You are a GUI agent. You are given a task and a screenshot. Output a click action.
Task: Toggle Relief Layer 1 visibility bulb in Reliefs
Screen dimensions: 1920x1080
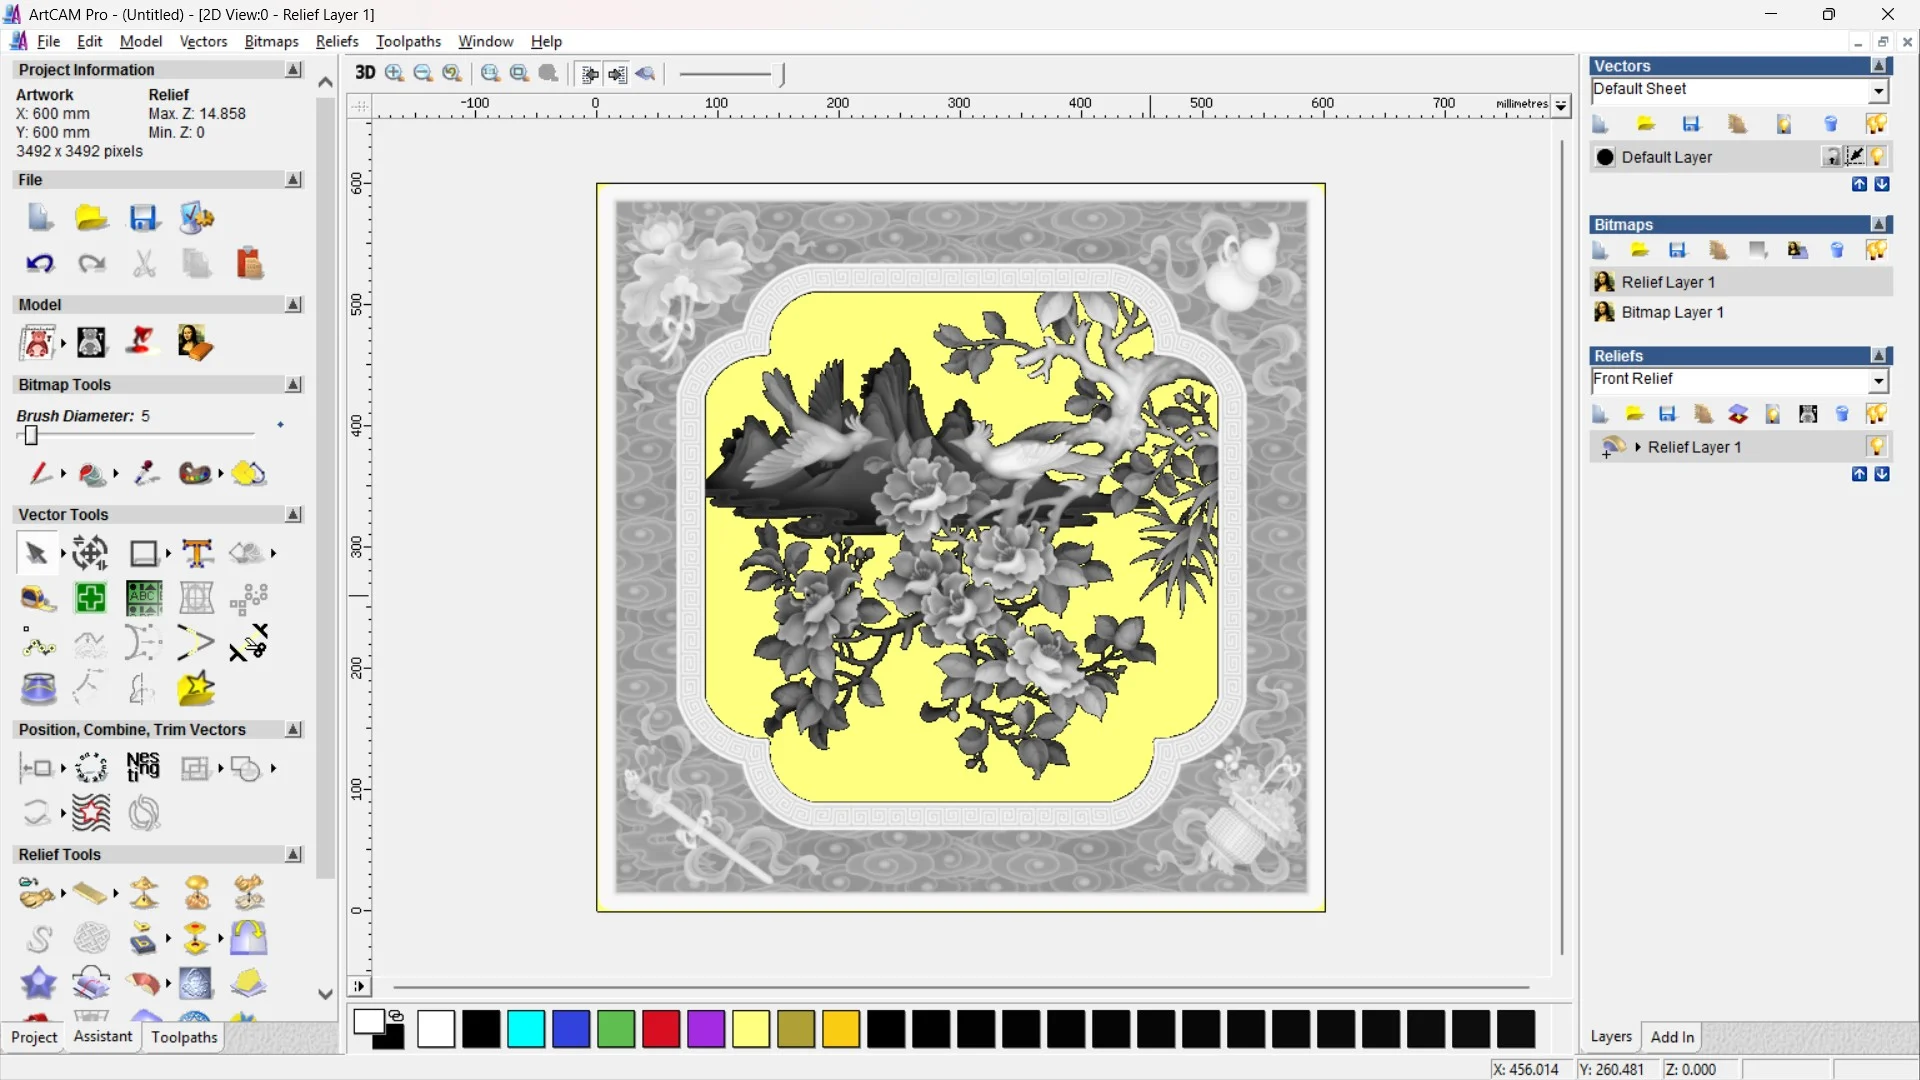coord(1877,447)
